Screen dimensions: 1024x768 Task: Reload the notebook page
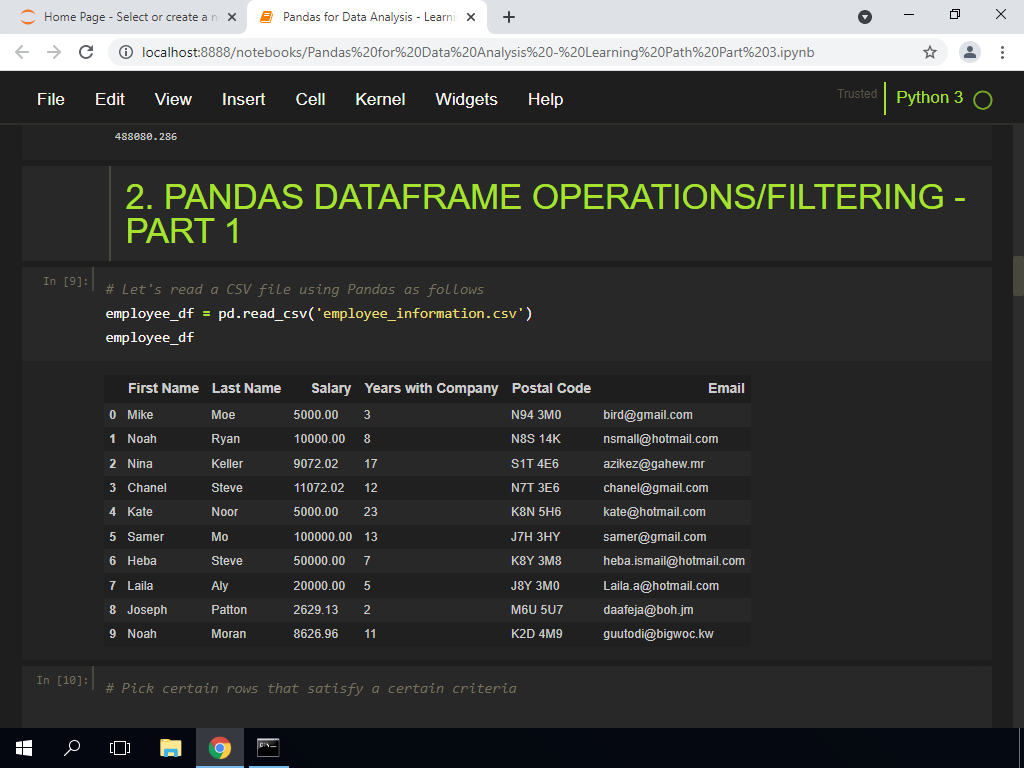click(x=86, y=52)
